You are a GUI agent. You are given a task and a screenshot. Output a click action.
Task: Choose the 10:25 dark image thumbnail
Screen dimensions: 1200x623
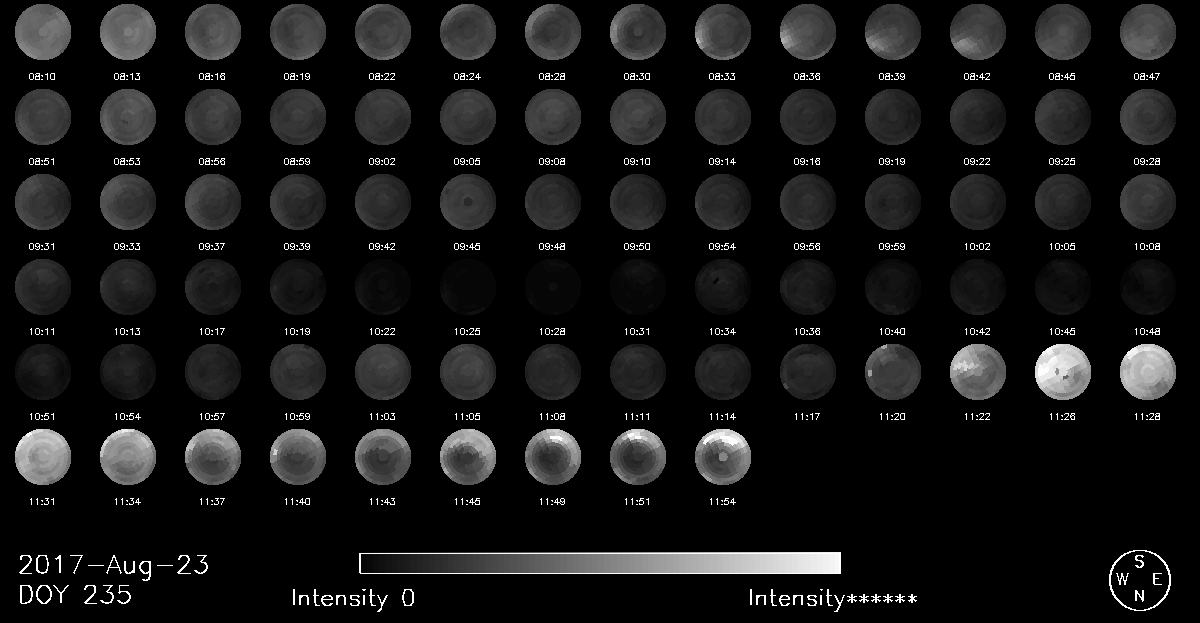[x=468, y=287]
